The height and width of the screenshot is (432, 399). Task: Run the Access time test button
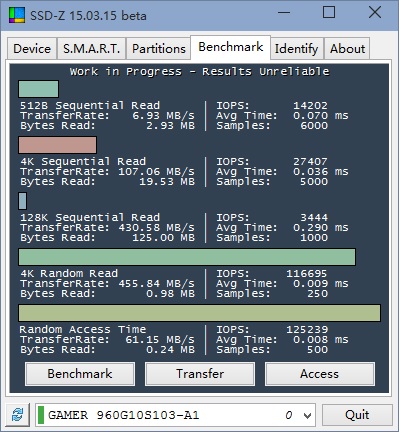(x=320, y=374)
